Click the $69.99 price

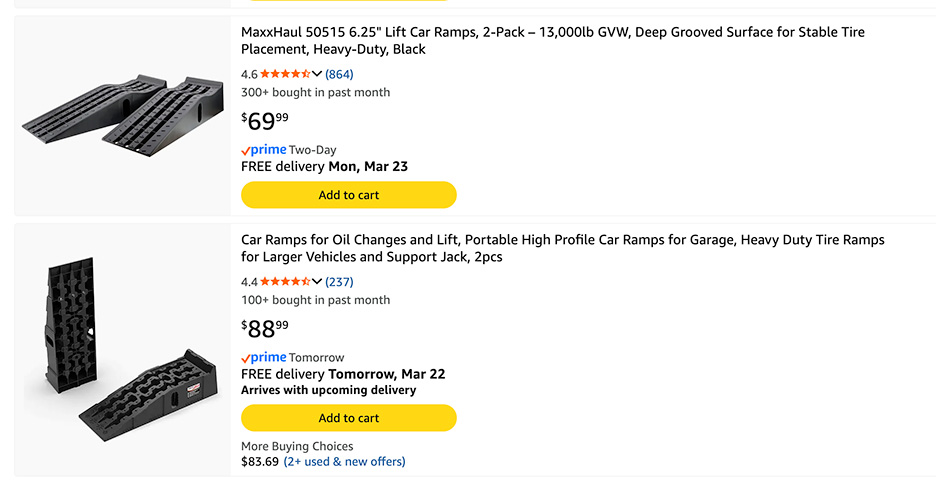click(x=265, y=121)
